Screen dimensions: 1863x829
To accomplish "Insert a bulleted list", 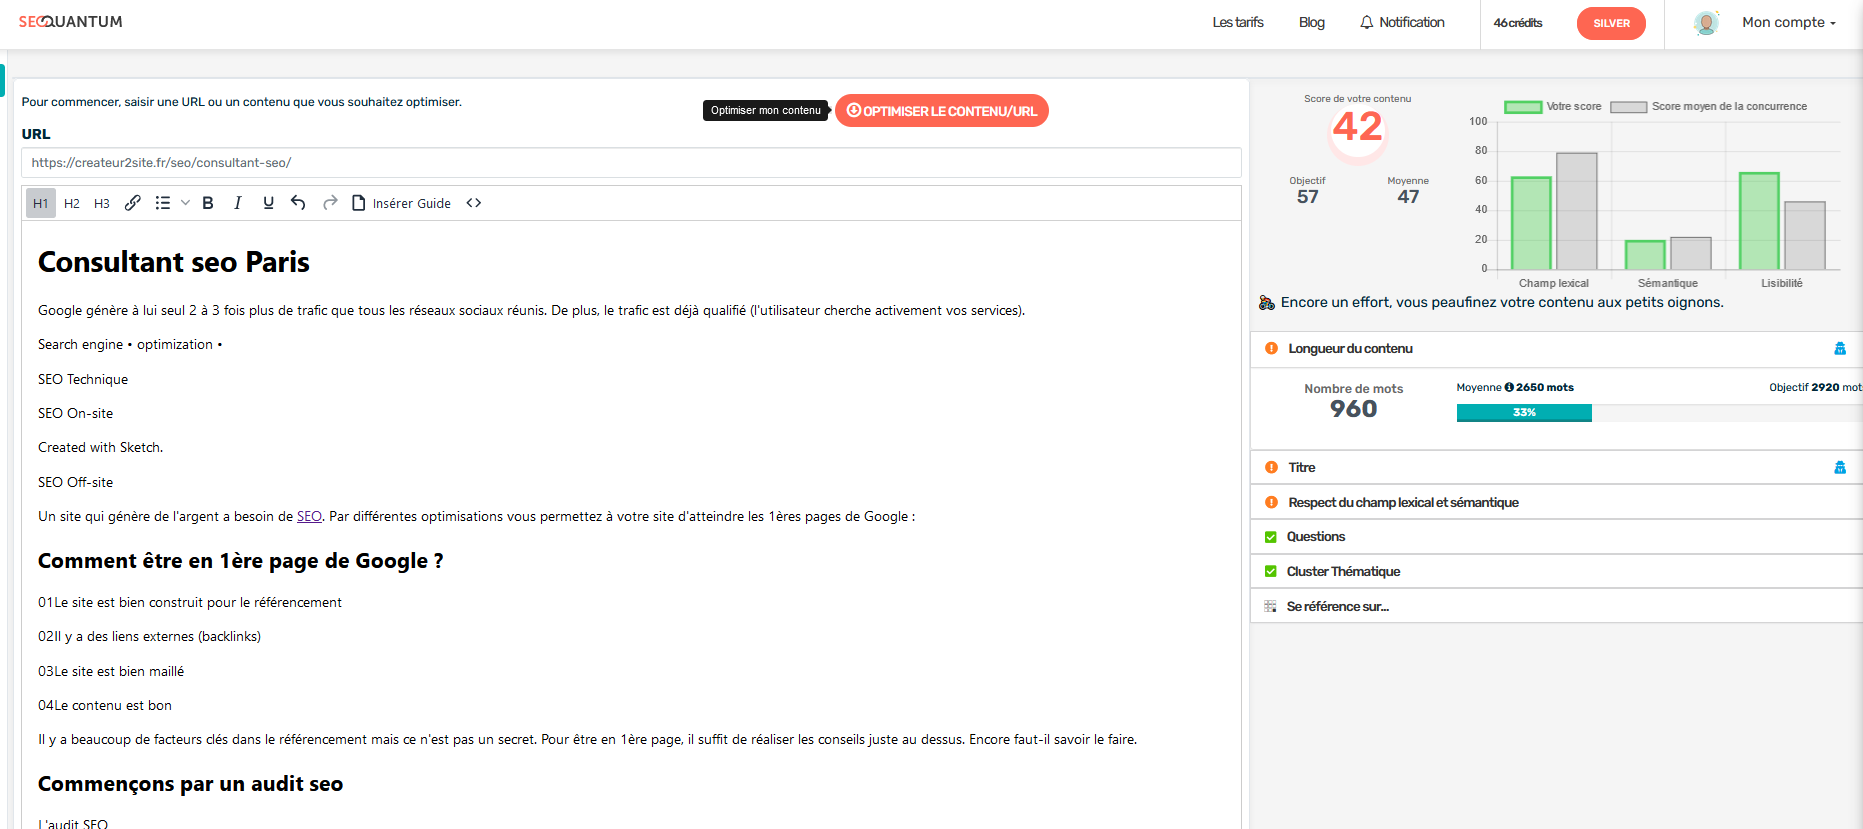I will pyautogui.click(x=163, y=203).
